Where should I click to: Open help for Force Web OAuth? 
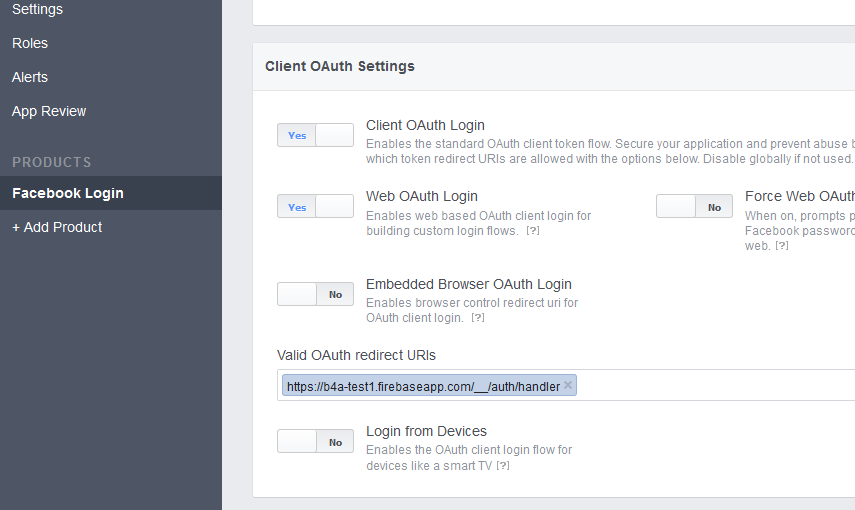(x=782, y=245)
